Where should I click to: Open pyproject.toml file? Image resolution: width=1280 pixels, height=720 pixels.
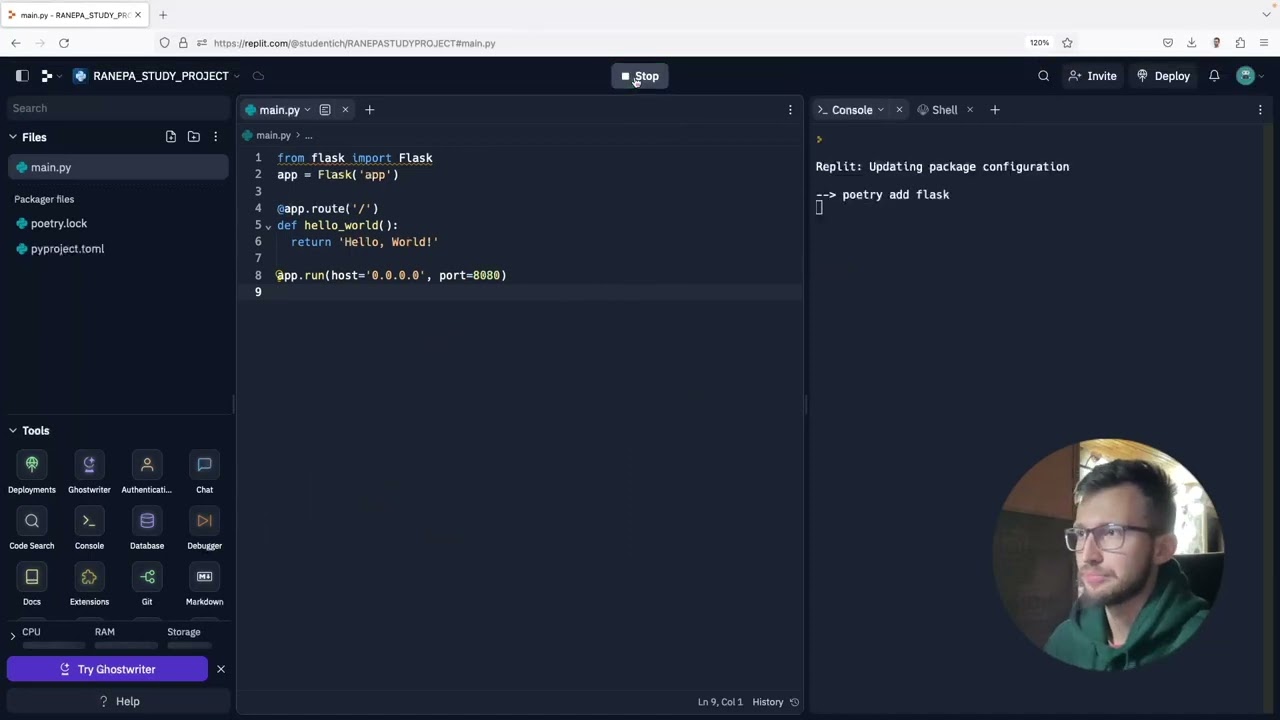pyautogui.click(x=118, y=248)
